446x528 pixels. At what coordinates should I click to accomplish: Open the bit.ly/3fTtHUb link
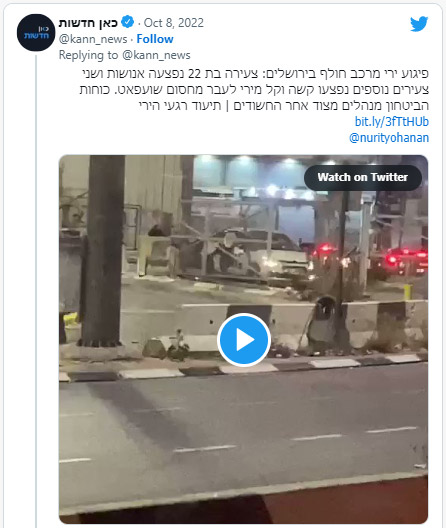pos(392,122)
